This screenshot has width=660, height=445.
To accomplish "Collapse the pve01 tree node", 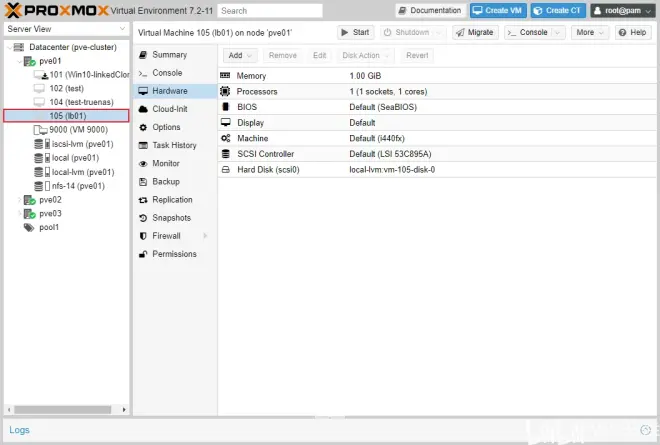I will [19, 61].
